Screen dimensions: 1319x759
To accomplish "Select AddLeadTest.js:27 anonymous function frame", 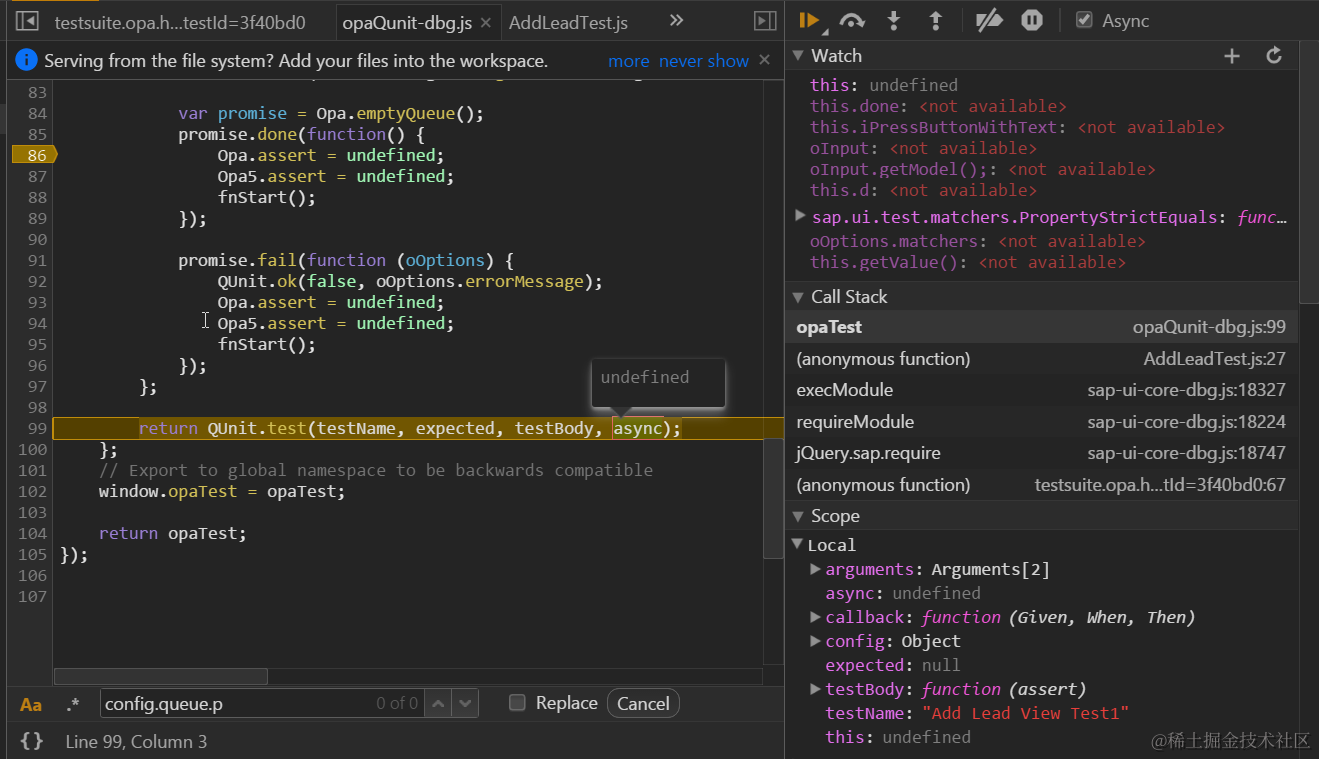I will pyautogui.click(x=1041, y=359).
